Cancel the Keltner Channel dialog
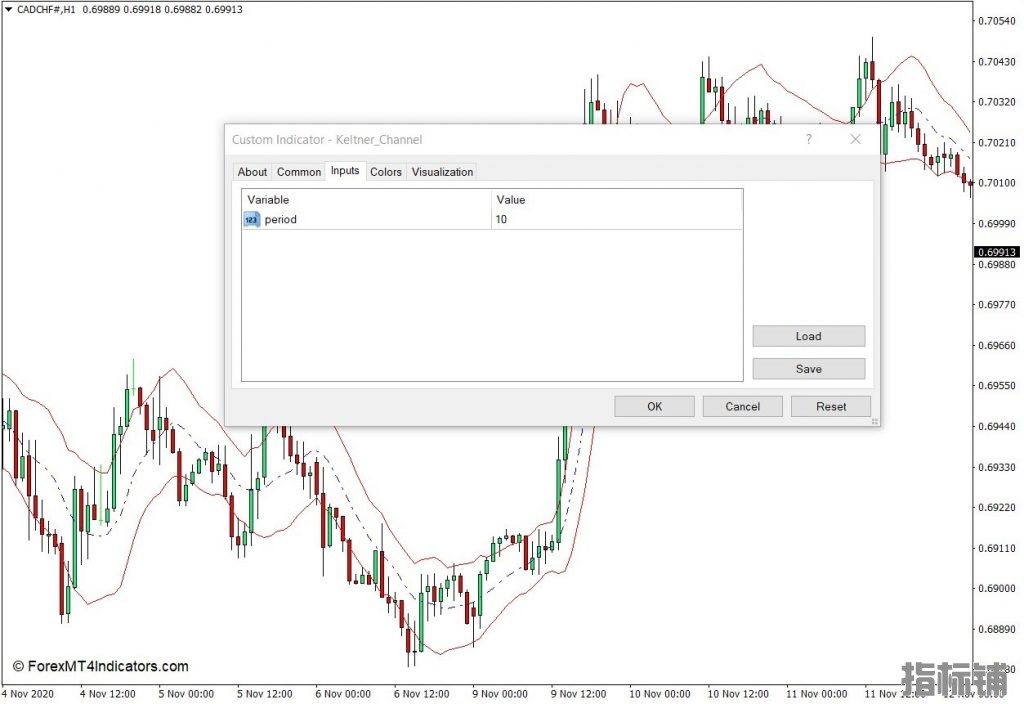 pyautogui.click(x=742, y=406)
